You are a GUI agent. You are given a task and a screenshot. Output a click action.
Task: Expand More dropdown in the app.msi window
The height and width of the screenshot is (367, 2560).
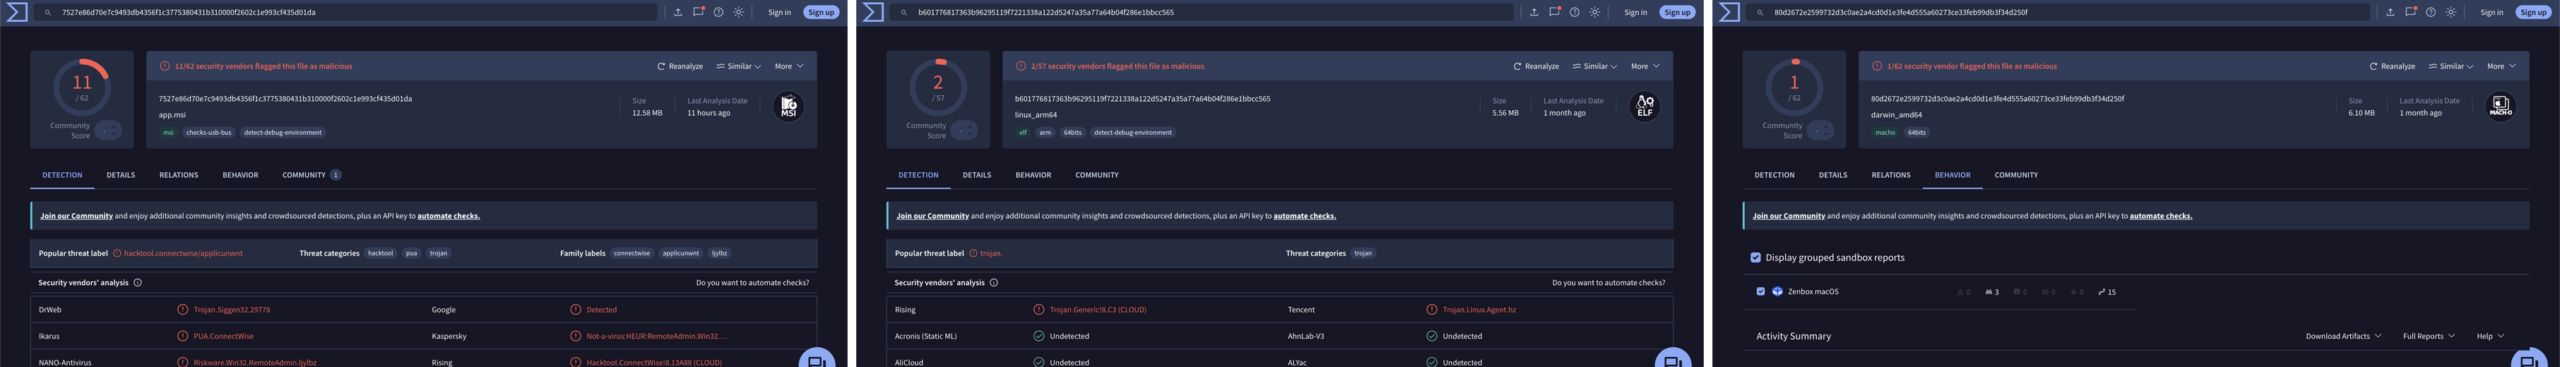789,66
